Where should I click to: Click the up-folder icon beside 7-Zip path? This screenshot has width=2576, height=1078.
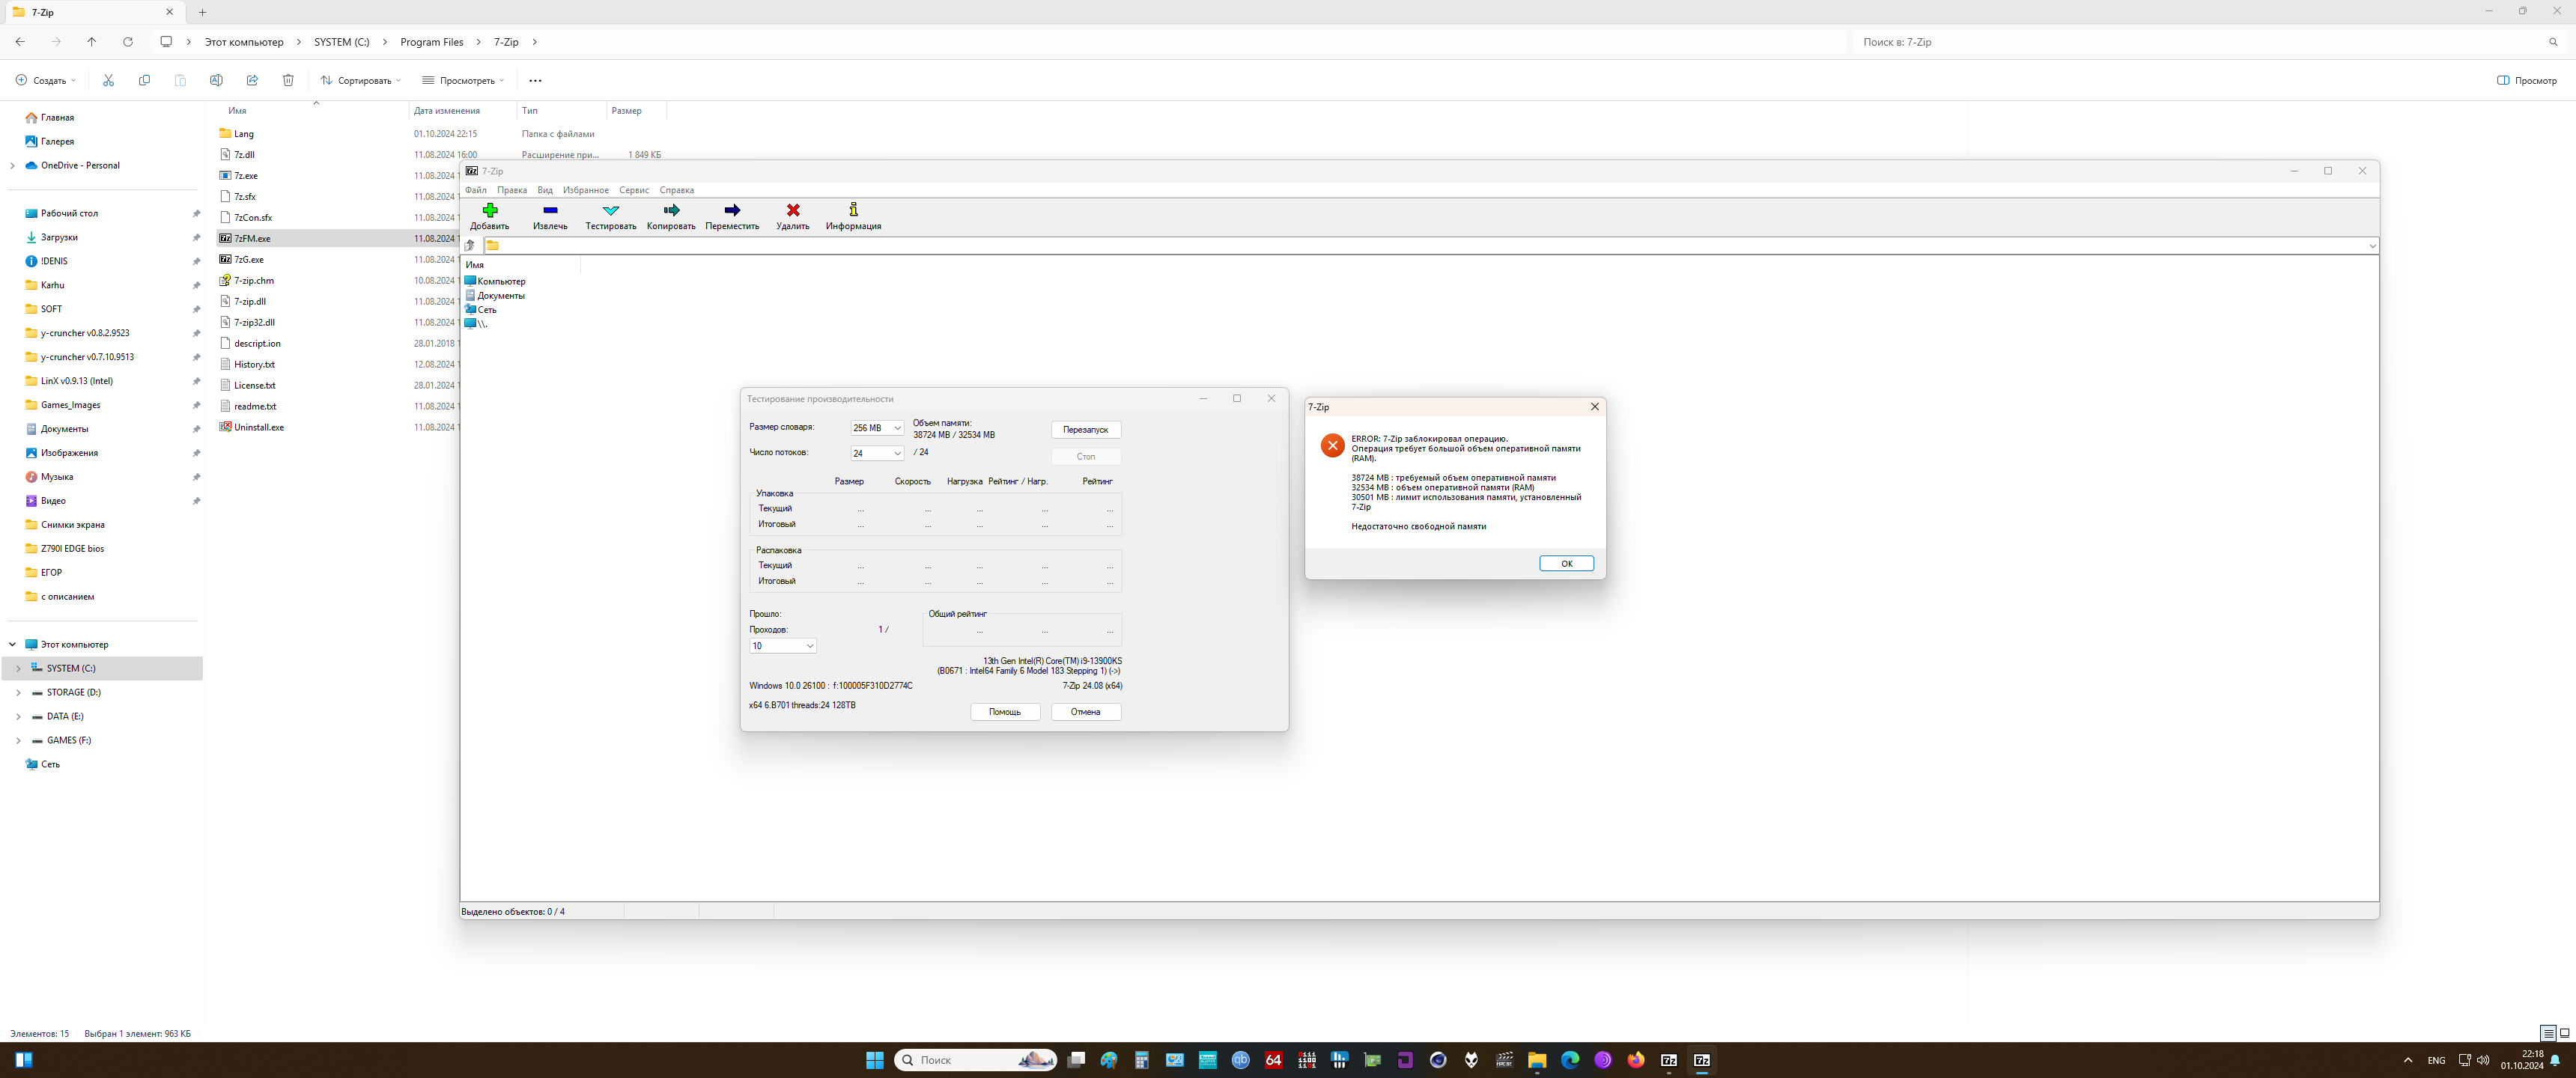click(470, 246)
